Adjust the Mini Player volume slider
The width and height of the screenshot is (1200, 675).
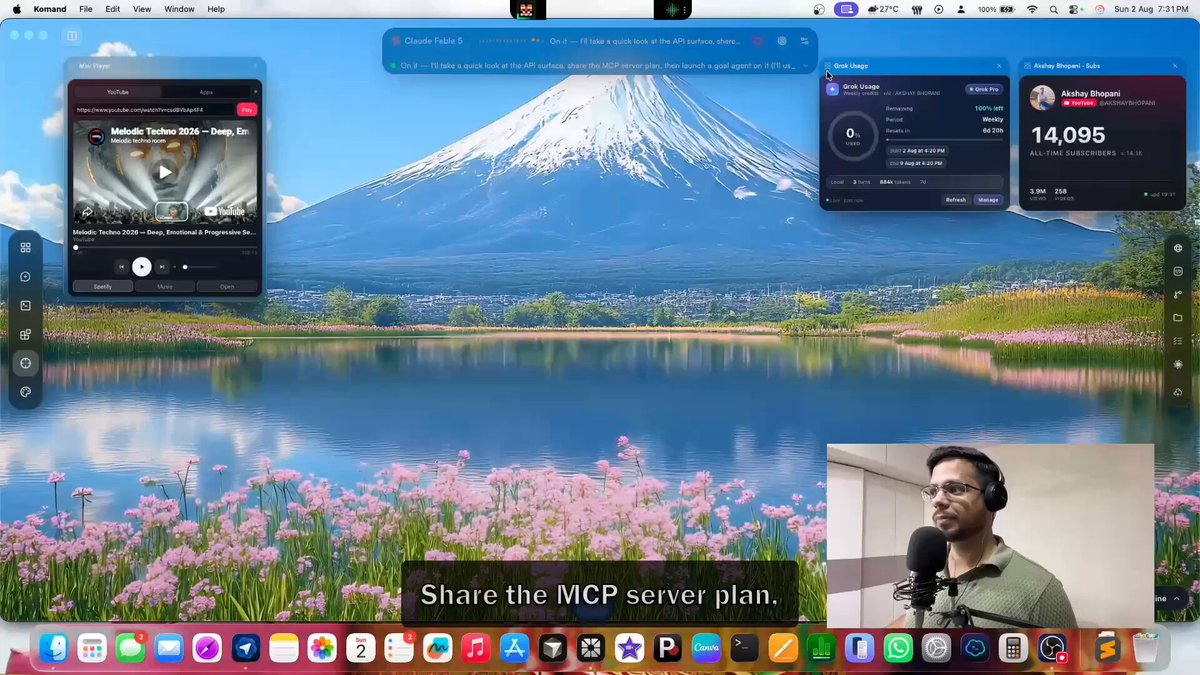[200, 267]
